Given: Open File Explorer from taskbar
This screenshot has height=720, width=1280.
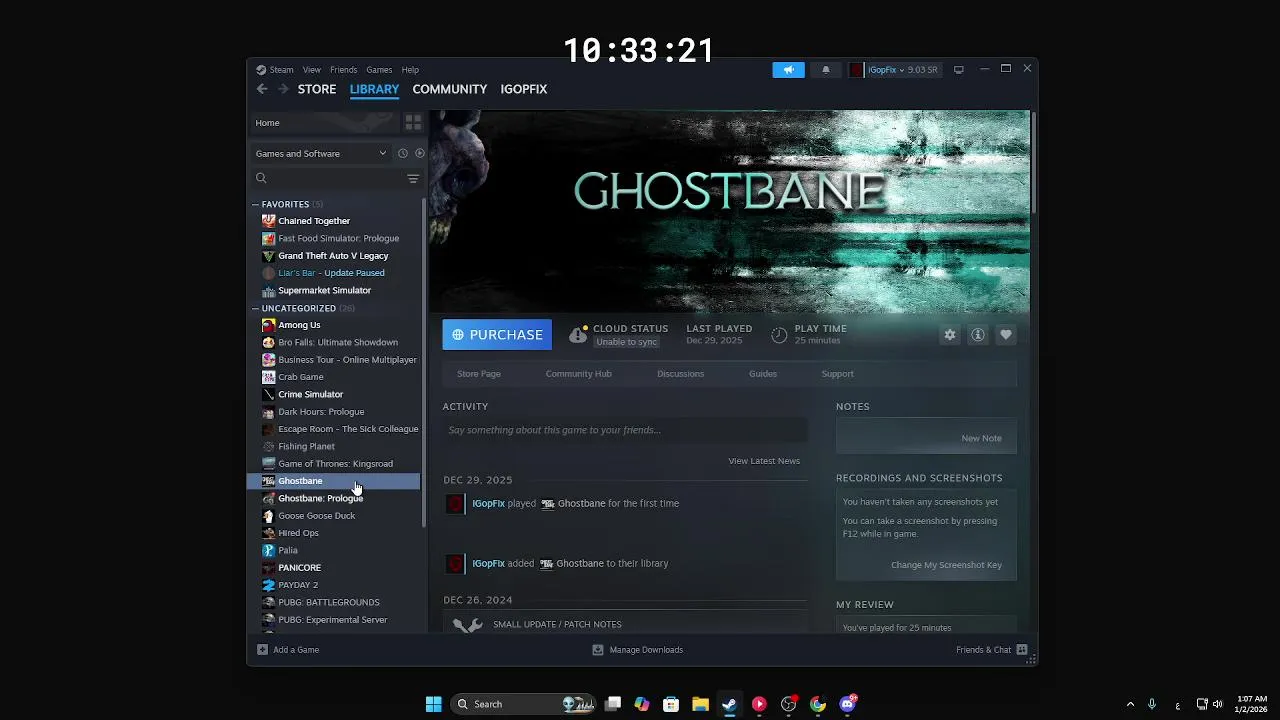Looking at the screenshot, I should click(x=700, y=704).
